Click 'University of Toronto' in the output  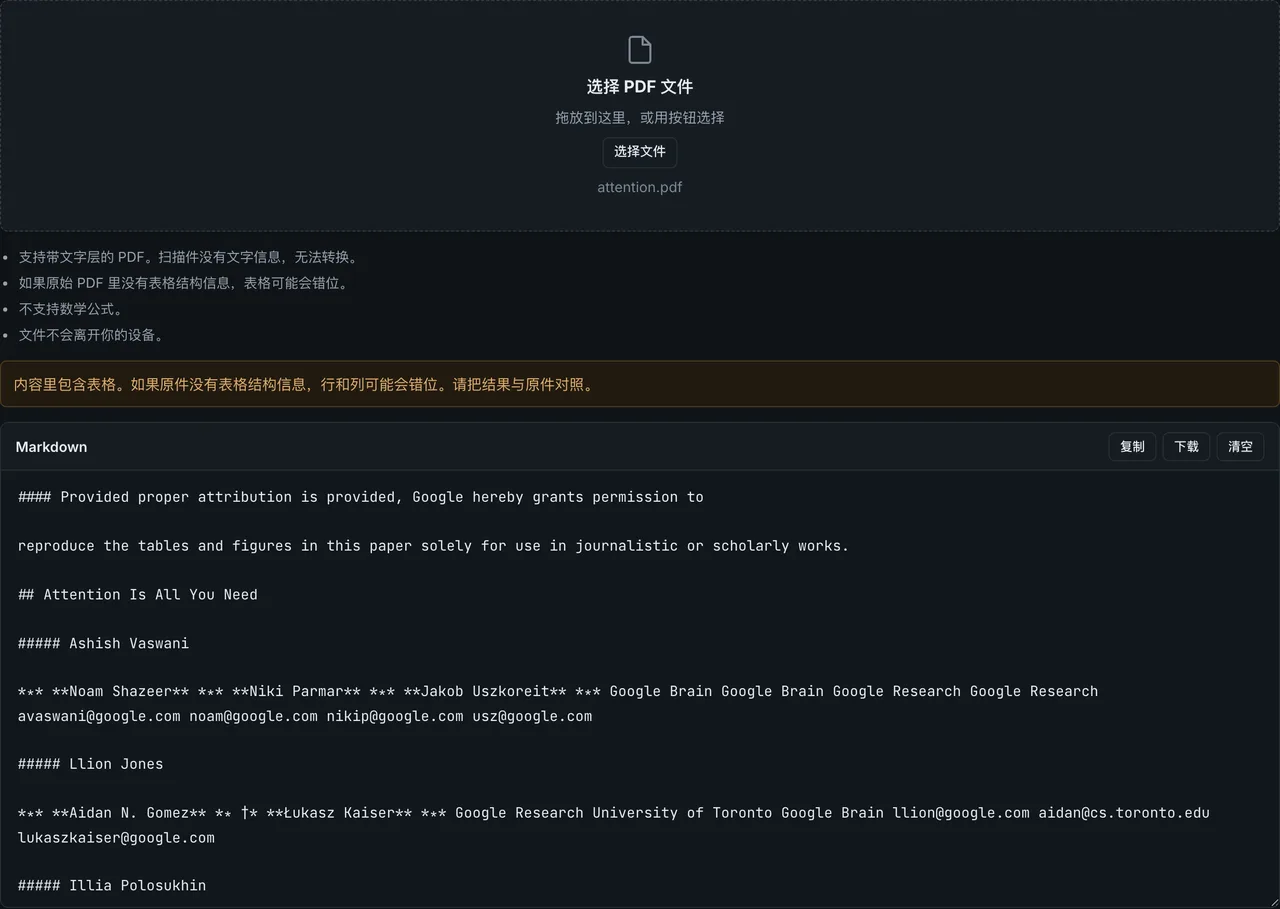tap(682, 813)
